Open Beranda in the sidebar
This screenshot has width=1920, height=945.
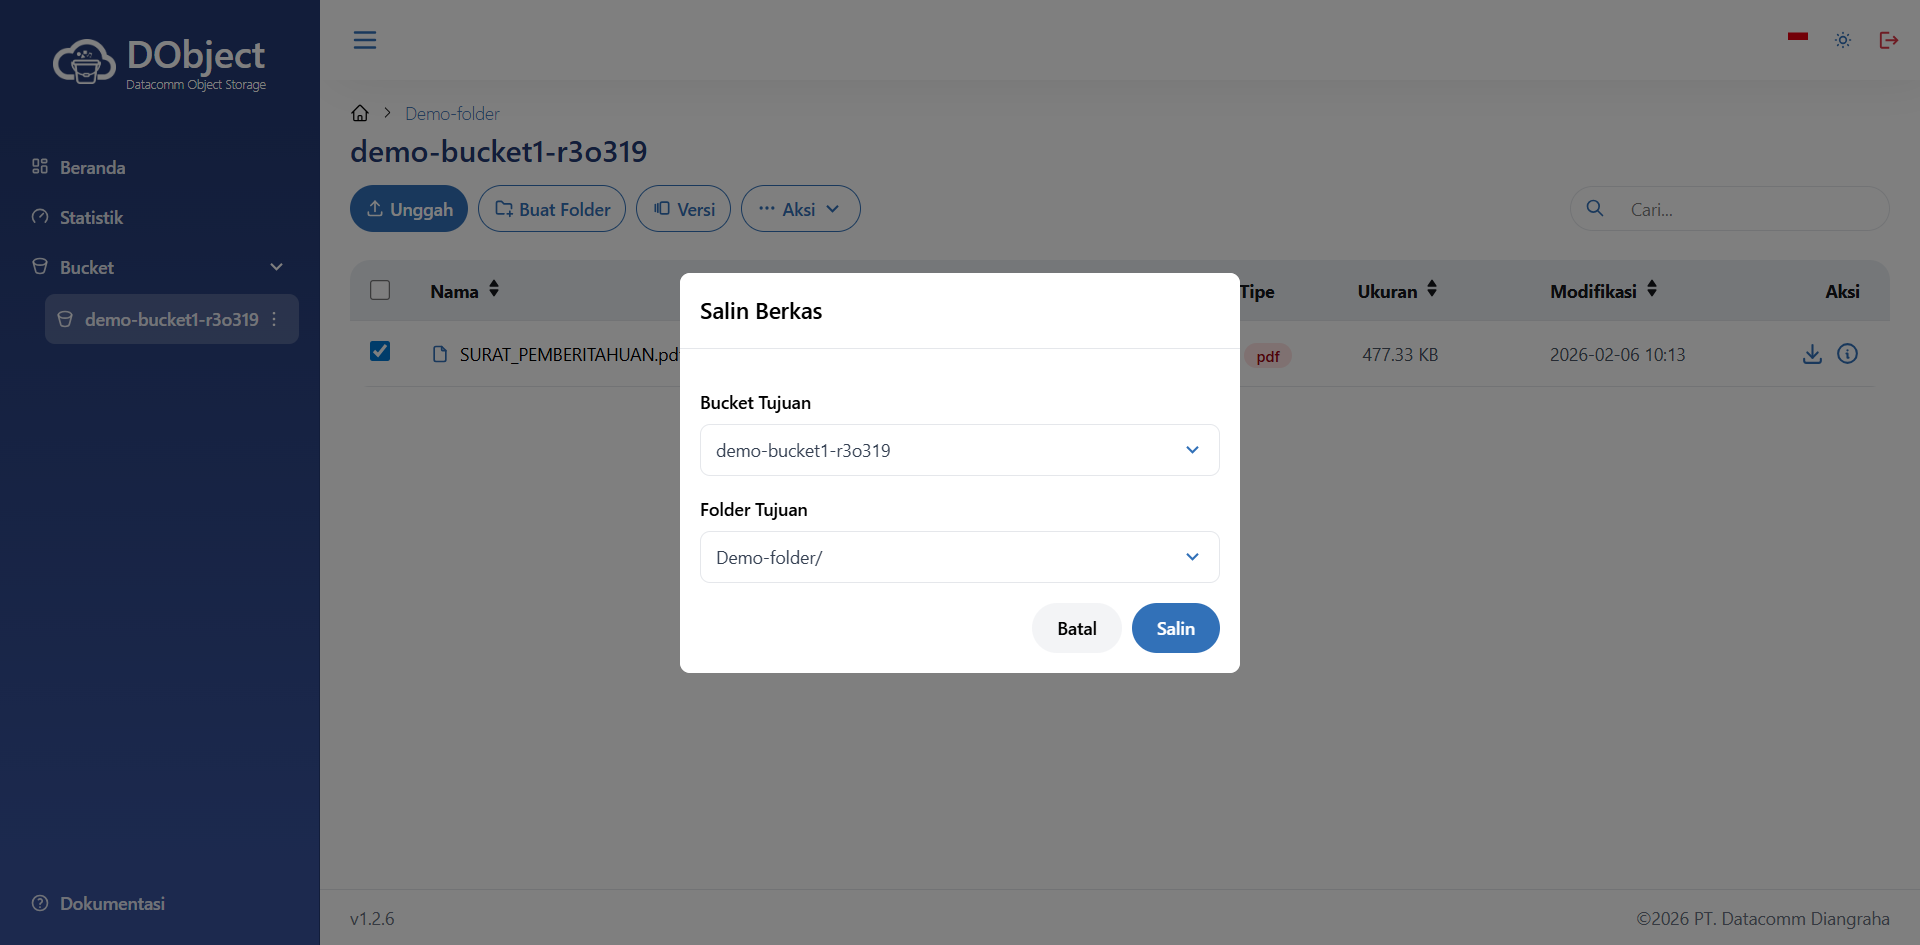pyautogui.click(x=92, y=167)
